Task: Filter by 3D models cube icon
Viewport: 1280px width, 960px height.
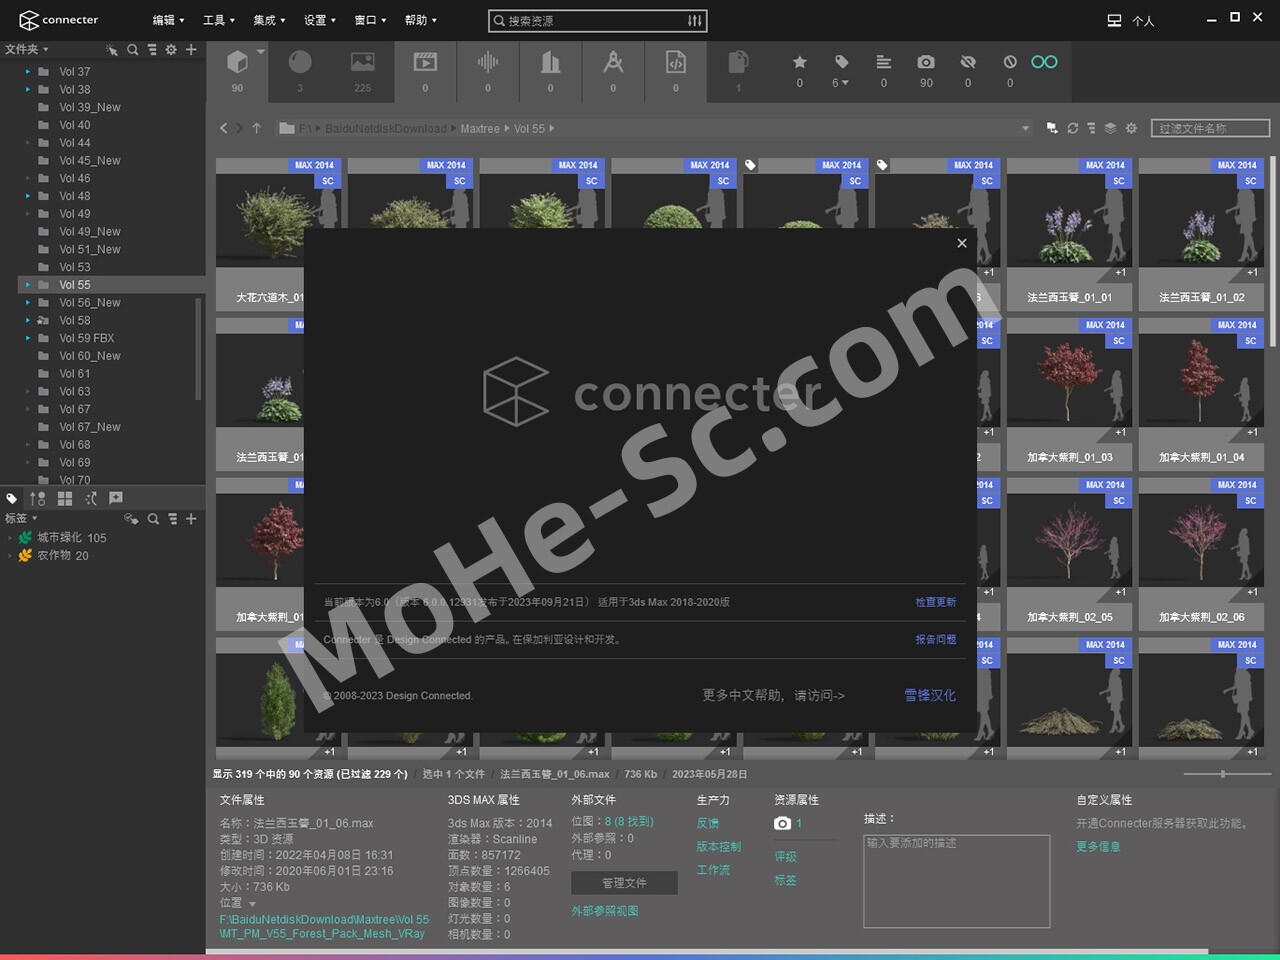Action: tap(237, 63)
